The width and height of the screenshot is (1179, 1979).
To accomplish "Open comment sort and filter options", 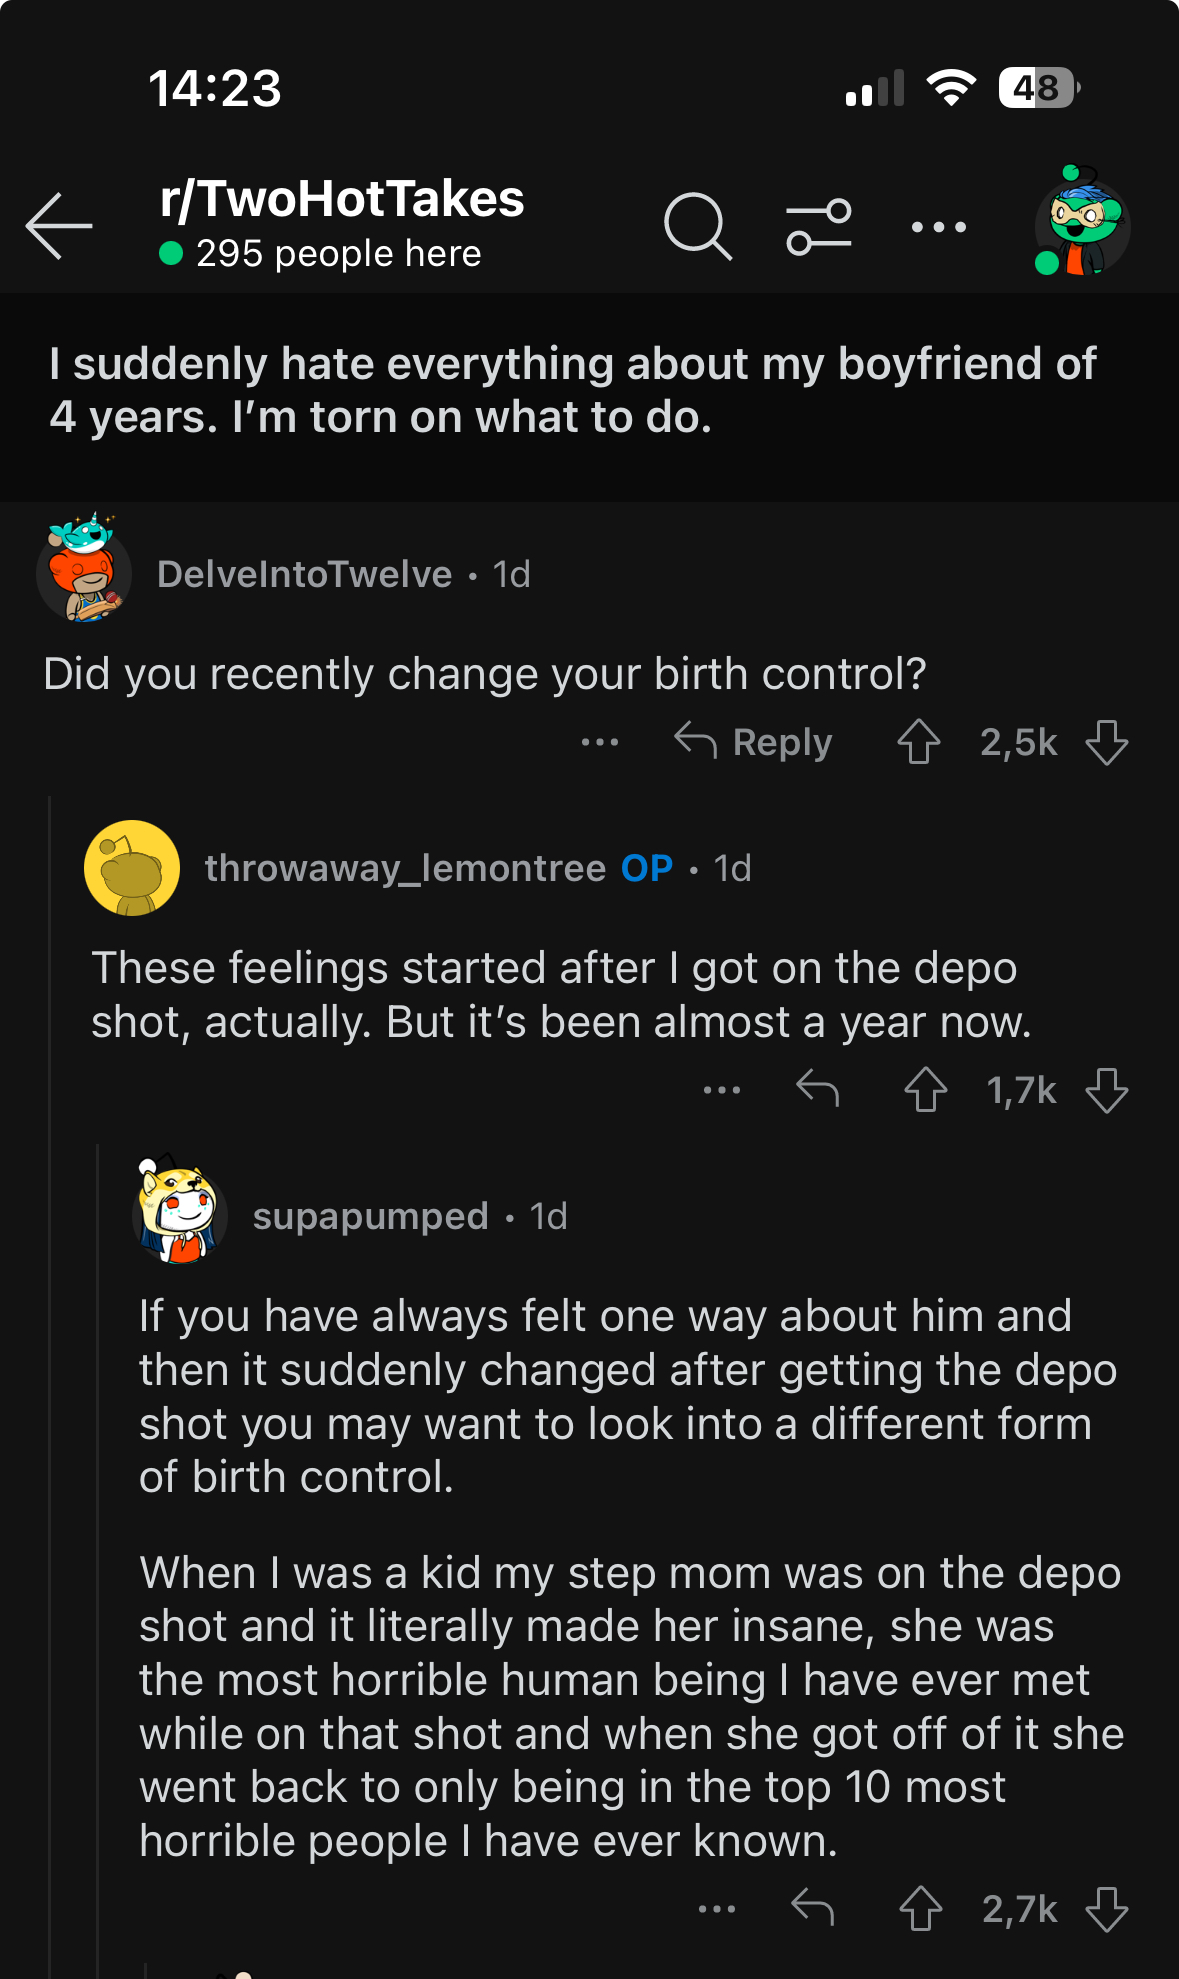I will tap(818, 227).
